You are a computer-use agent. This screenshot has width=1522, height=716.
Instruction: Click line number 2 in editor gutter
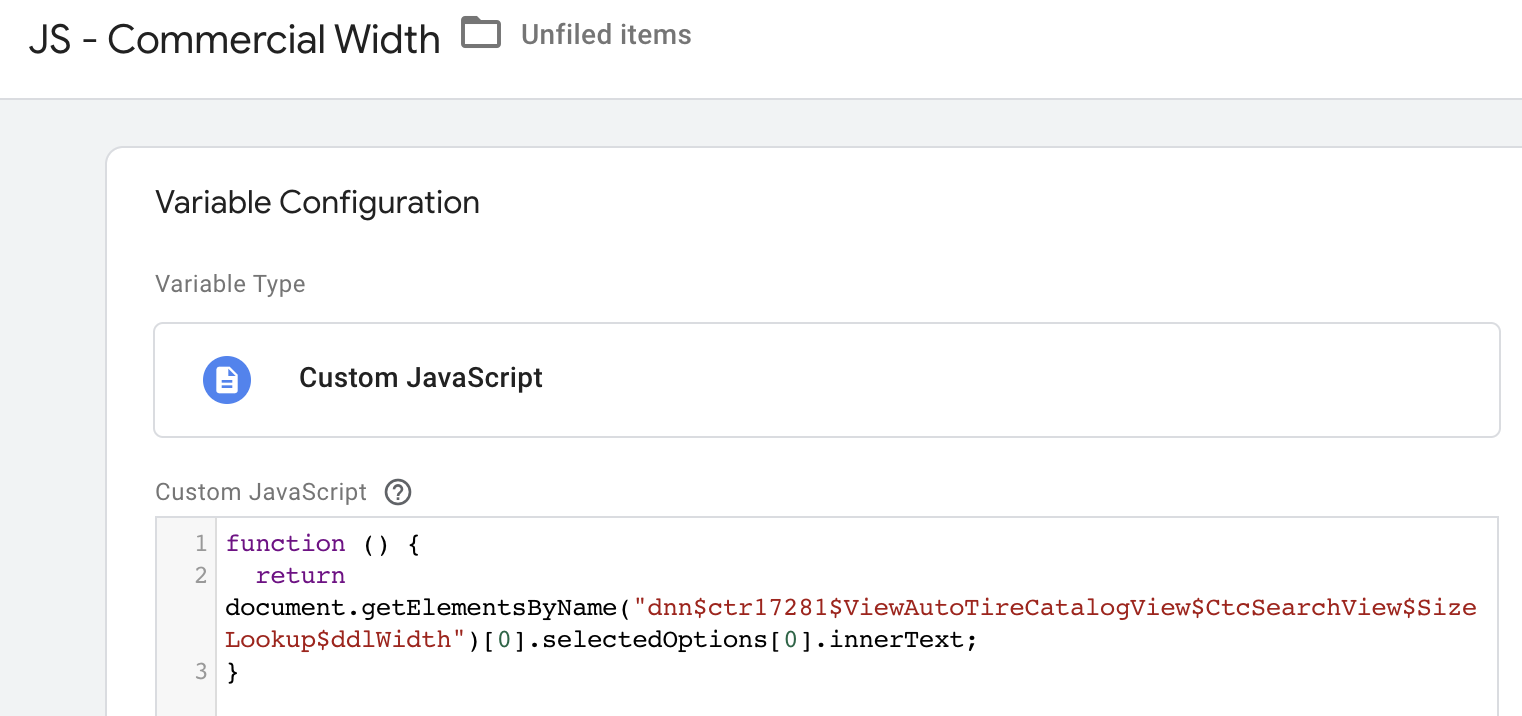(201, 576)
